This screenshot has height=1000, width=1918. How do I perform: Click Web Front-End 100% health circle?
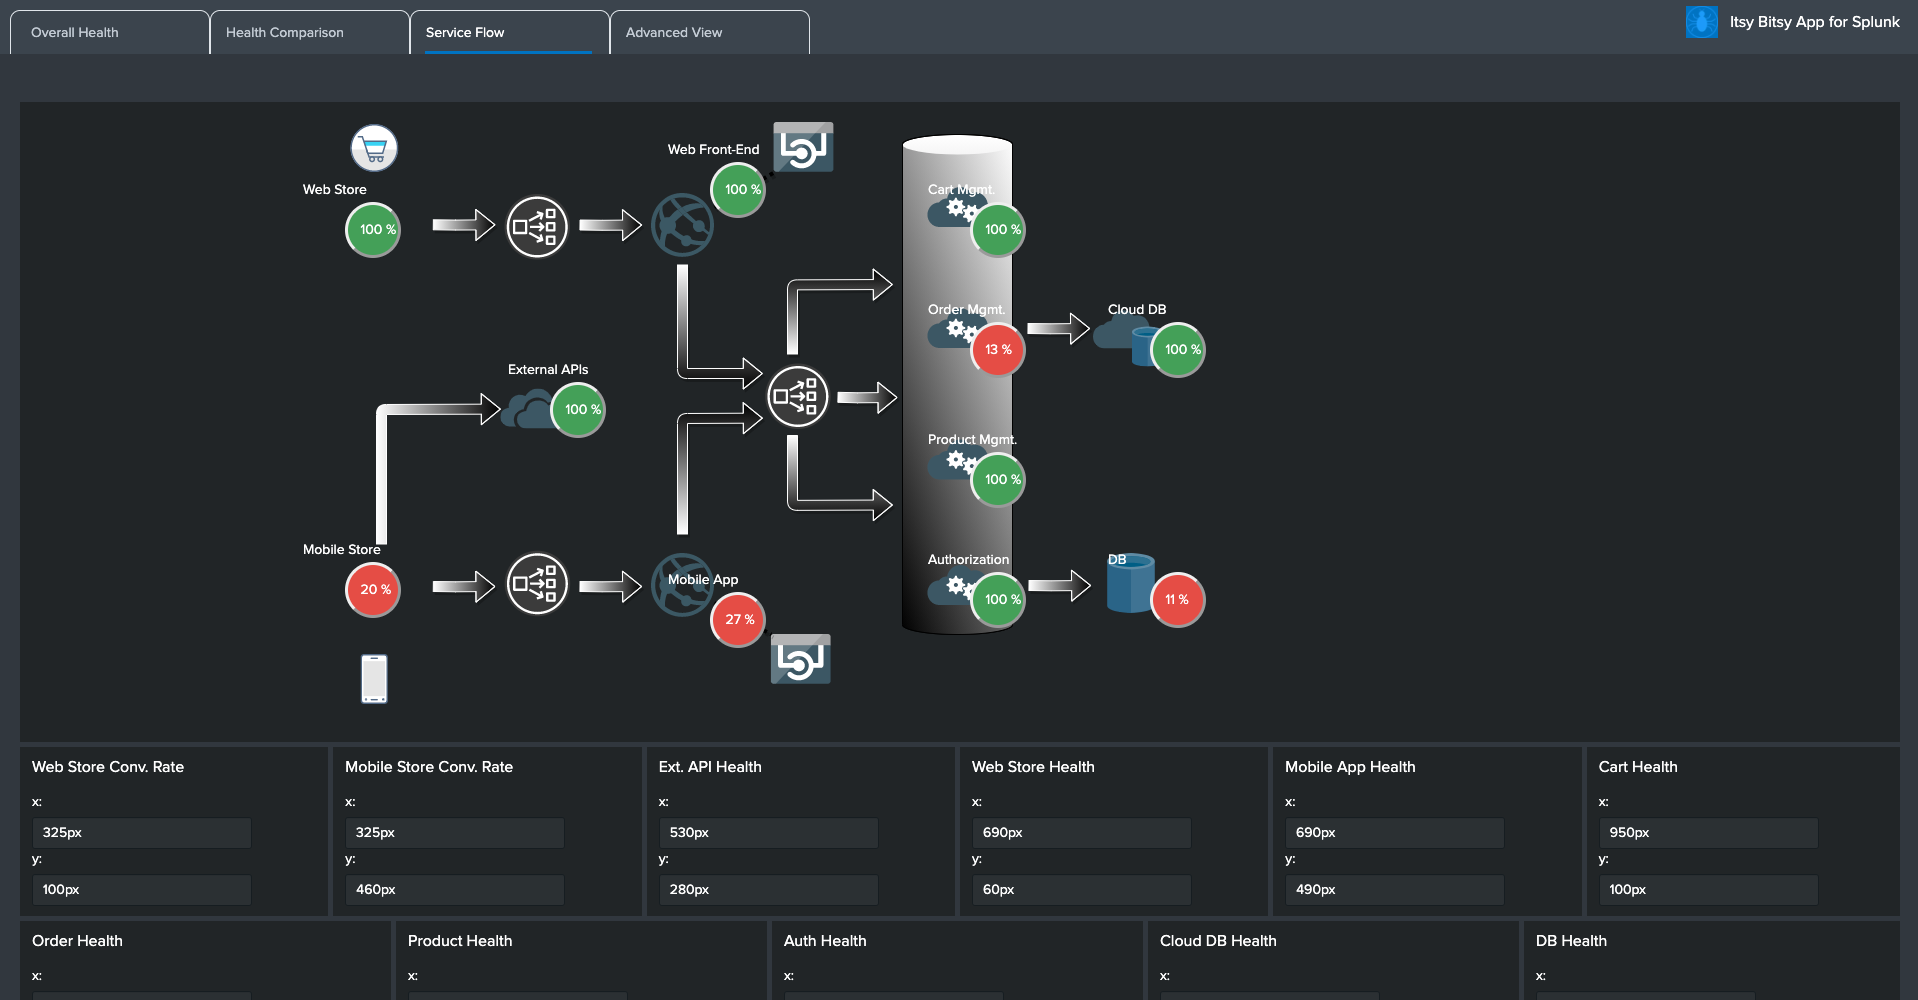pos(738,190)
